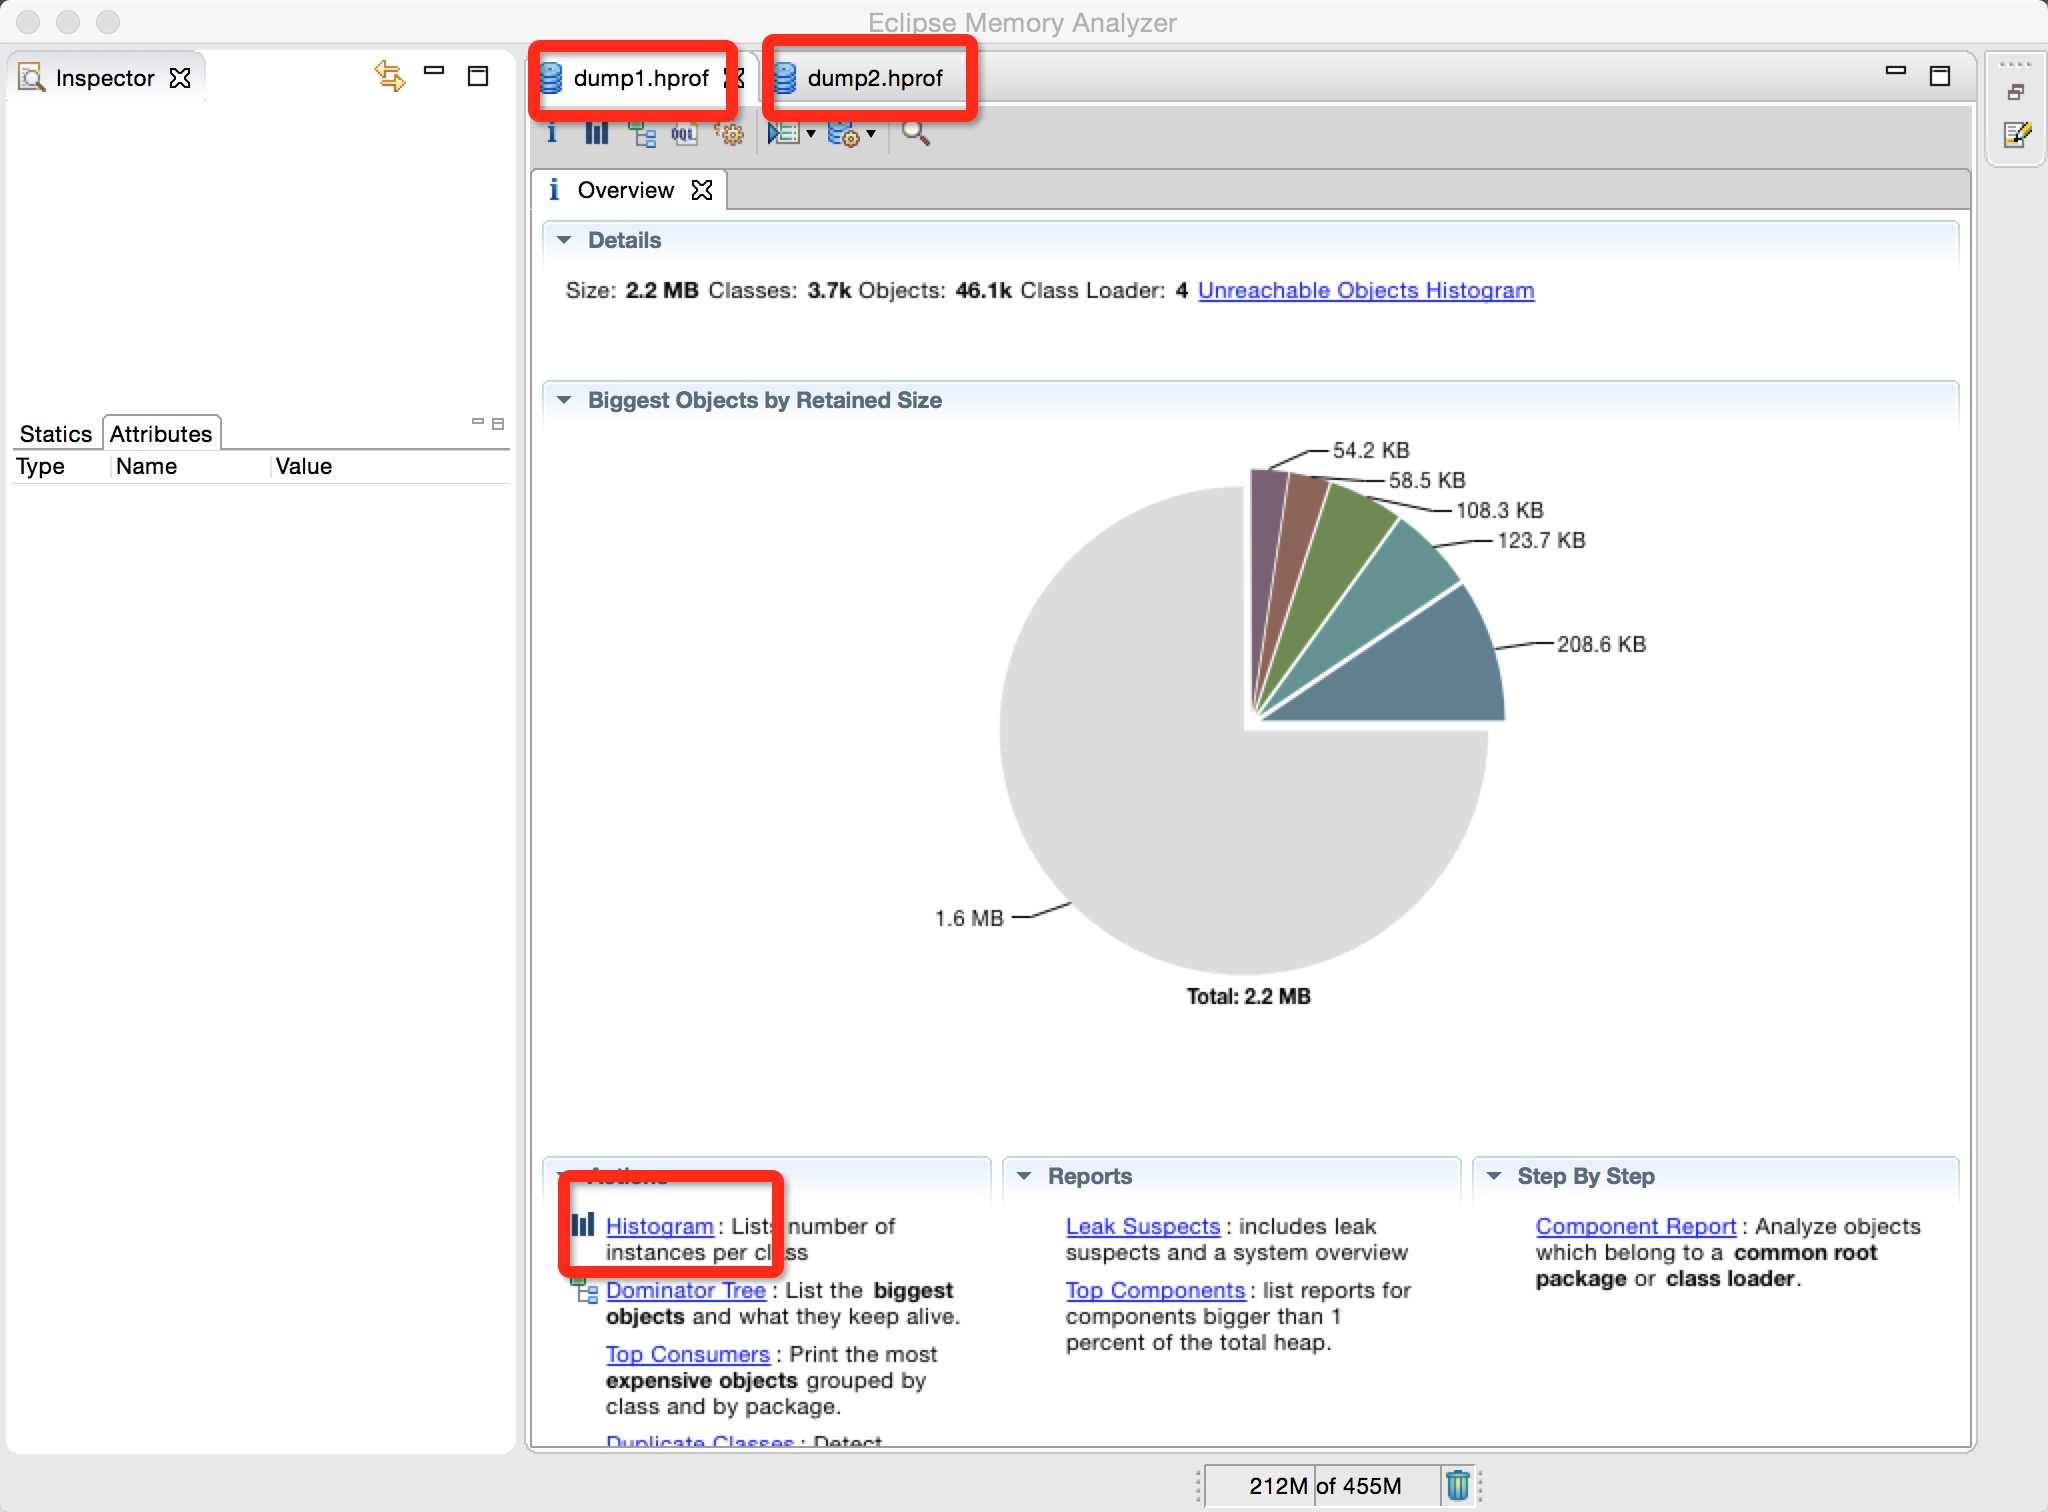The image size is (2048, 1512).
Task: Click the thread overview gears icon
Action: (730, 134)
